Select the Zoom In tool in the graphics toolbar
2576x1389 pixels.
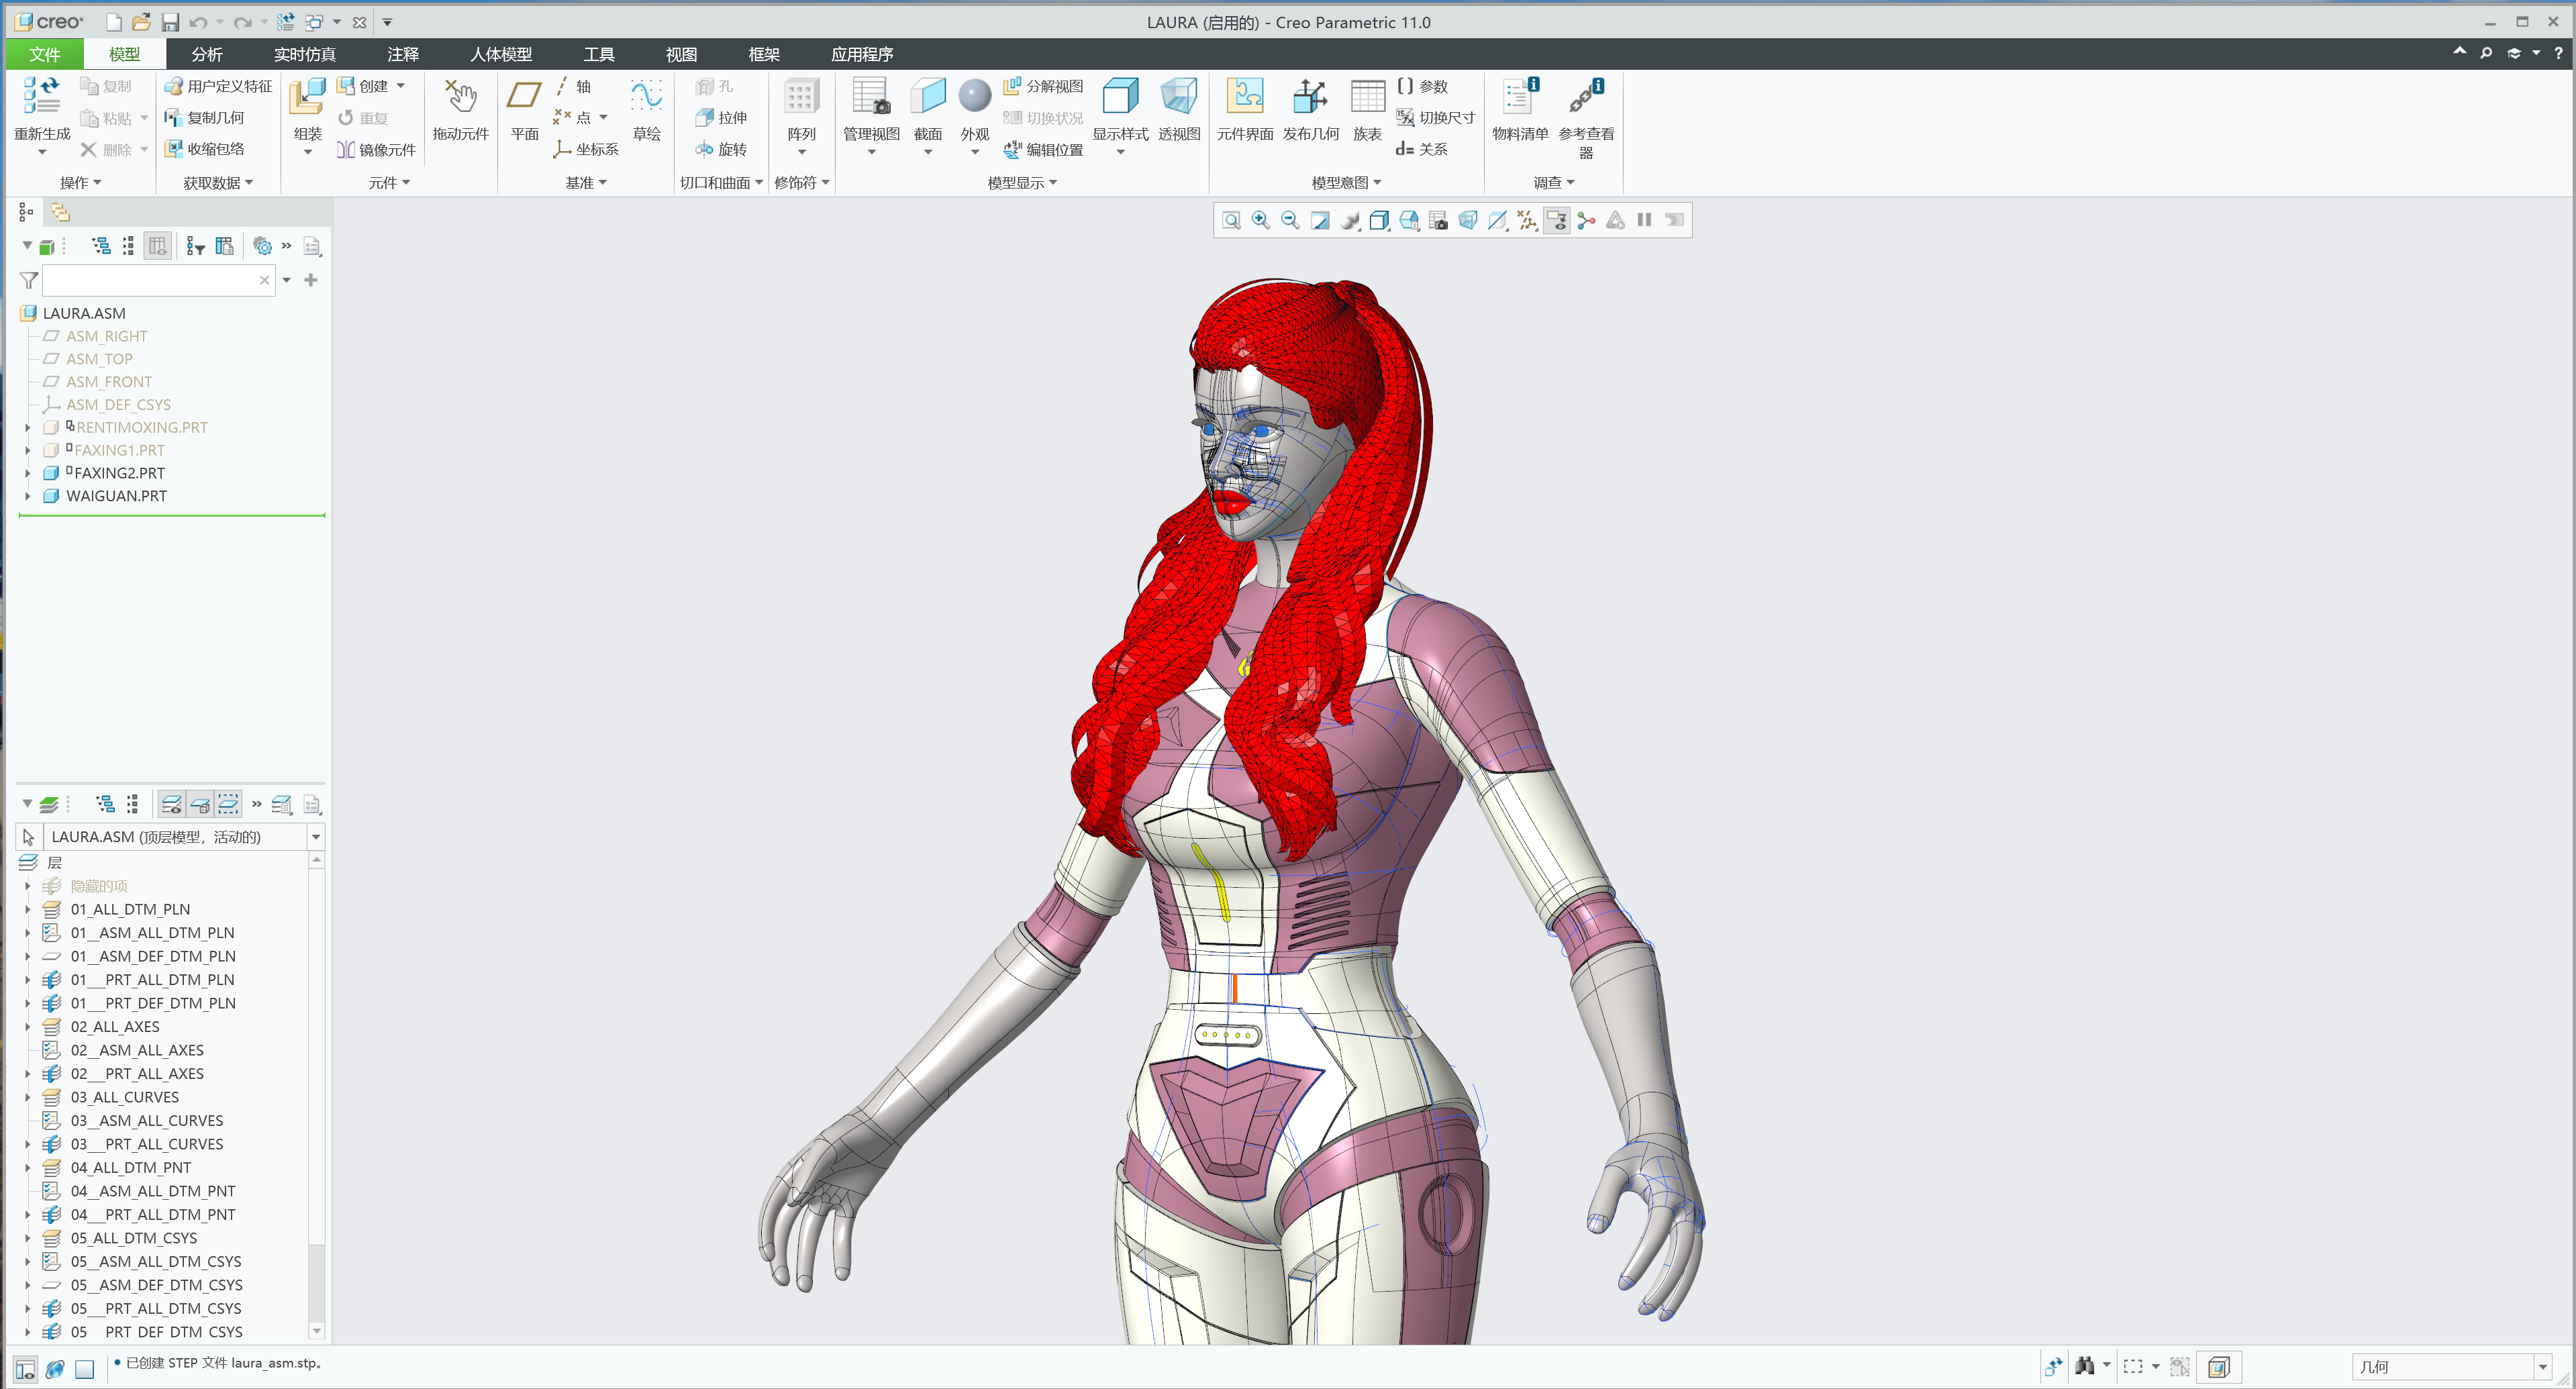click(x=1260, y=220)
